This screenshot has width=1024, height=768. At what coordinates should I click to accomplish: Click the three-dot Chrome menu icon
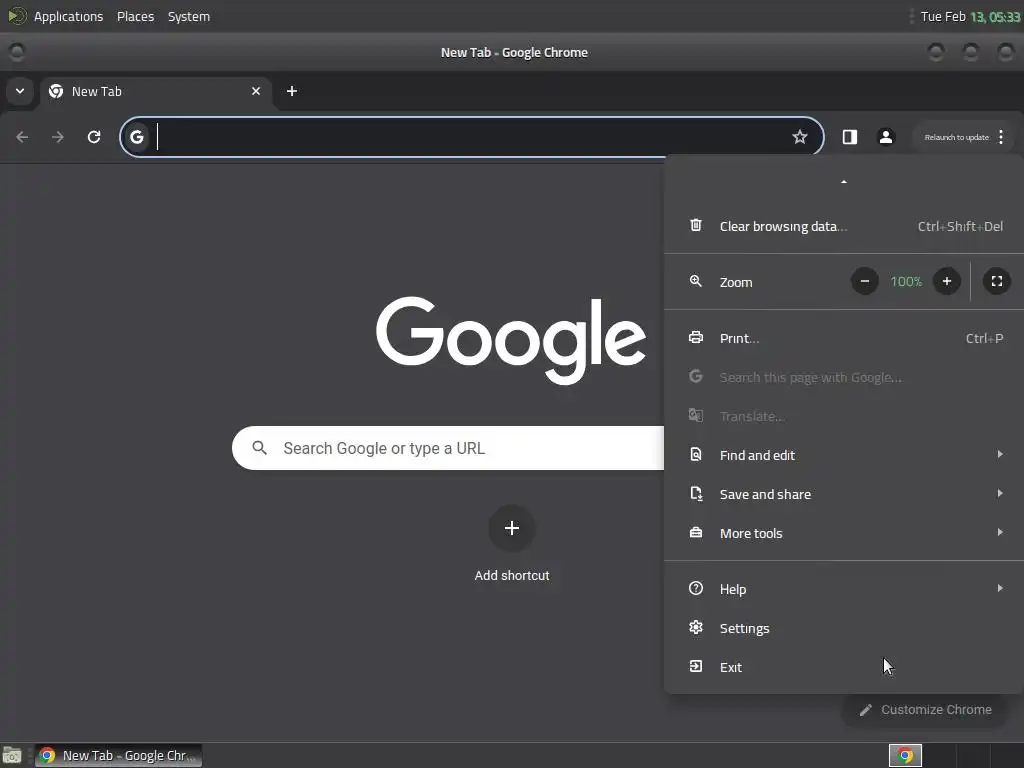click(x=1001, y=137)
